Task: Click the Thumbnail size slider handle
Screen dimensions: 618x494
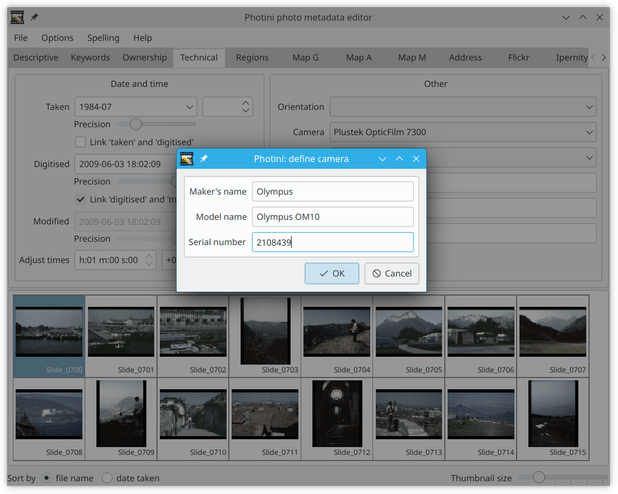Action: (x=538, y=477)
